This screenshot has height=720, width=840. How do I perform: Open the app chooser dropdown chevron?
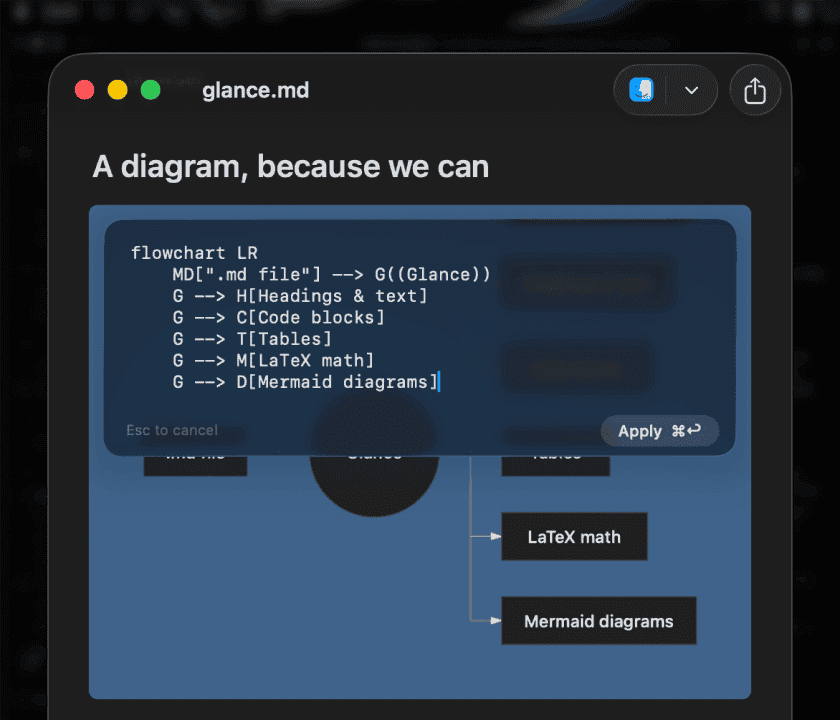(x=692, y=90)
